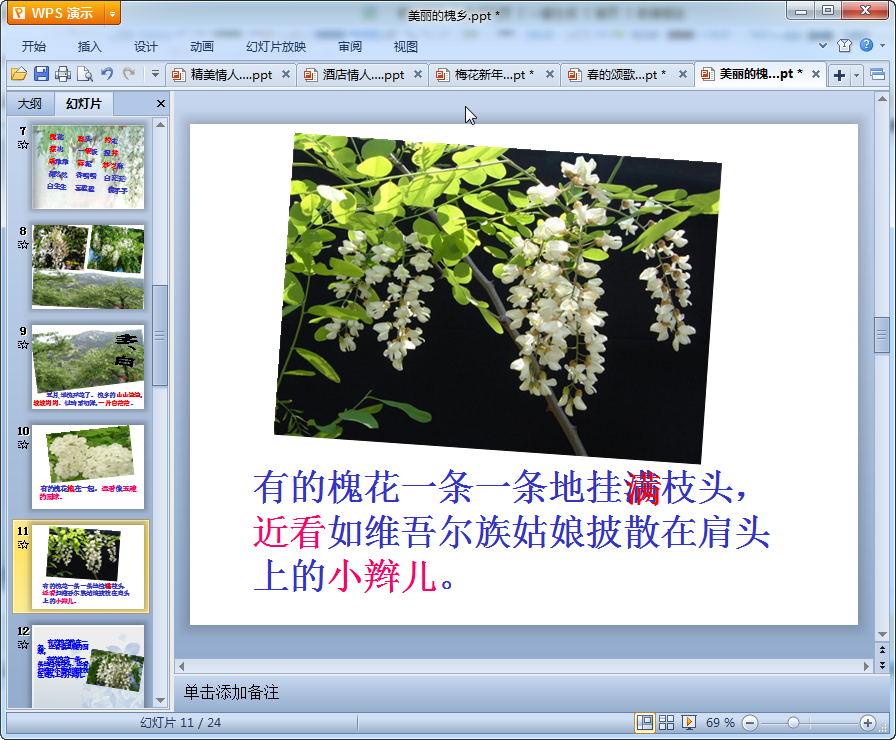The height and width of the screenshot is (740, 896).
Task: Open the 开始 menu
Action: pos(34,46)
